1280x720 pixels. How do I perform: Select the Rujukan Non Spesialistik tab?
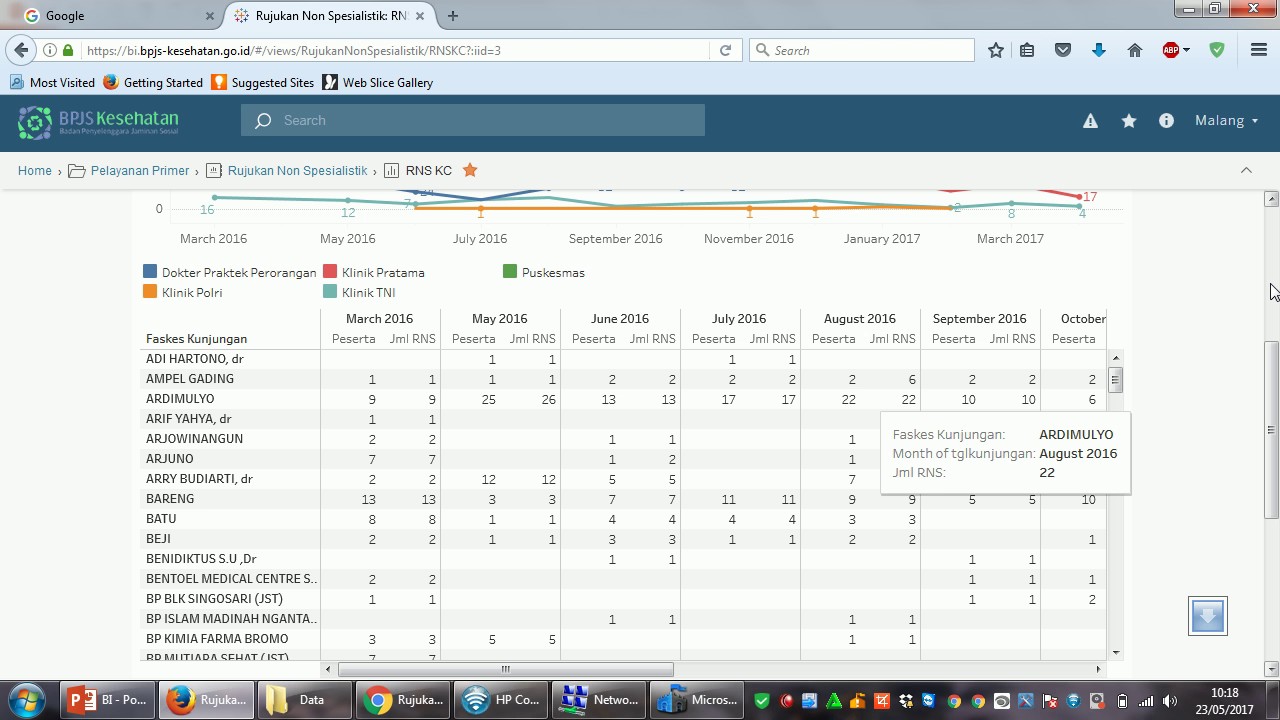pos(330,16)
